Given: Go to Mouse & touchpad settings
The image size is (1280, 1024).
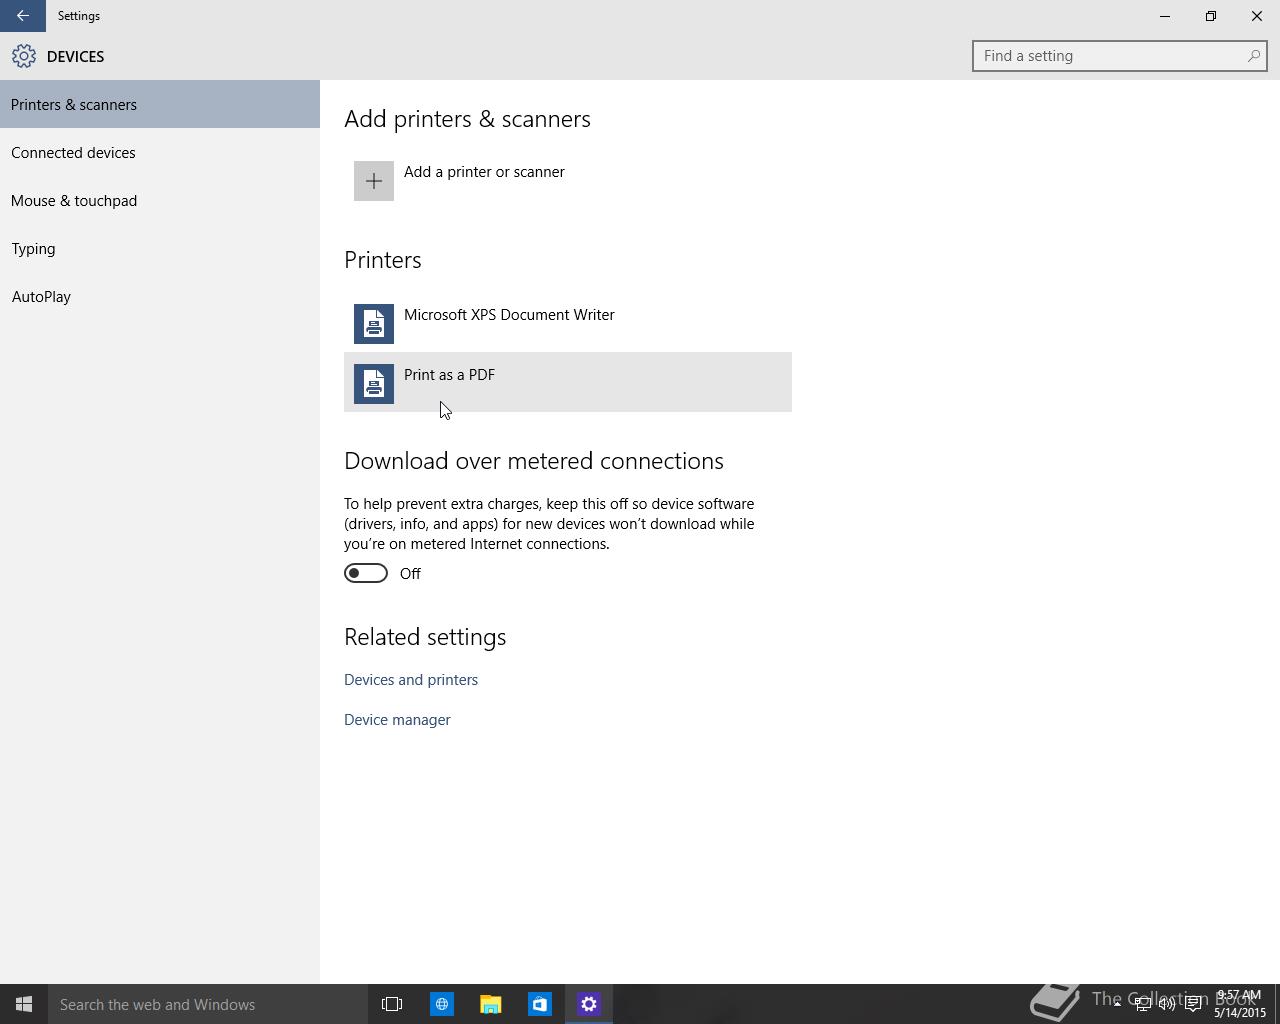Looking at the screenshot, I should coord(160,200).
